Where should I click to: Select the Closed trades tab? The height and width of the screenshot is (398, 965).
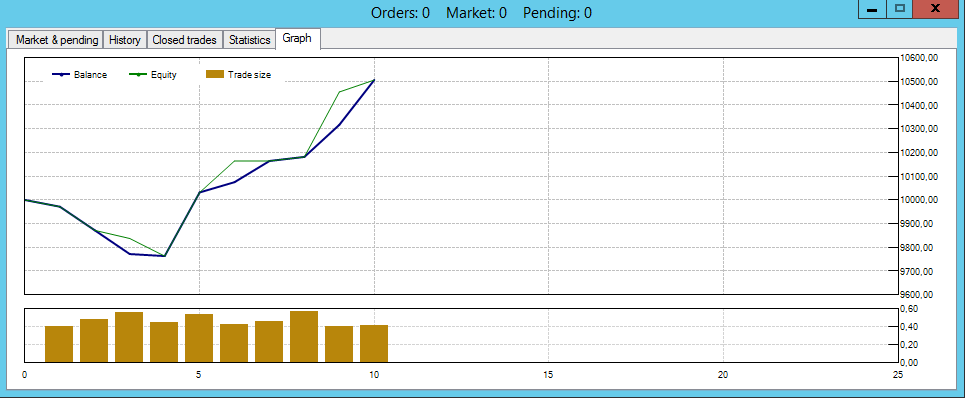pos(185,40)
